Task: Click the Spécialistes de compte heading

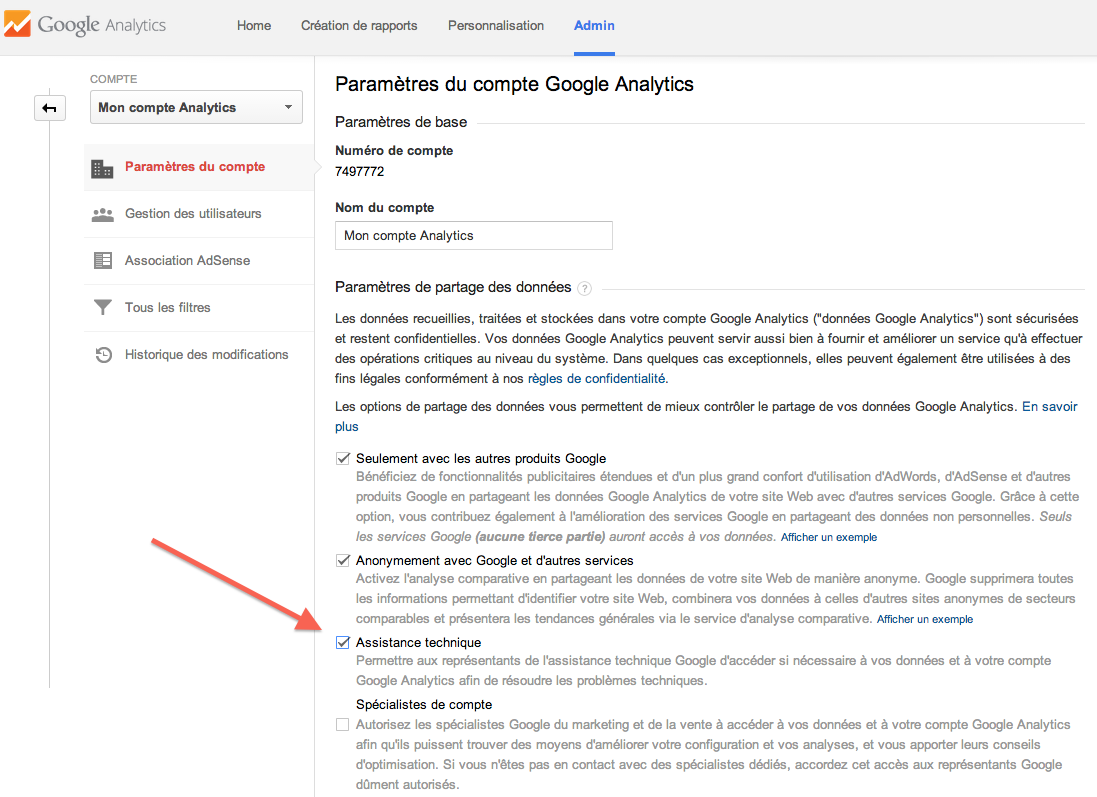Action: coord(424,705)
